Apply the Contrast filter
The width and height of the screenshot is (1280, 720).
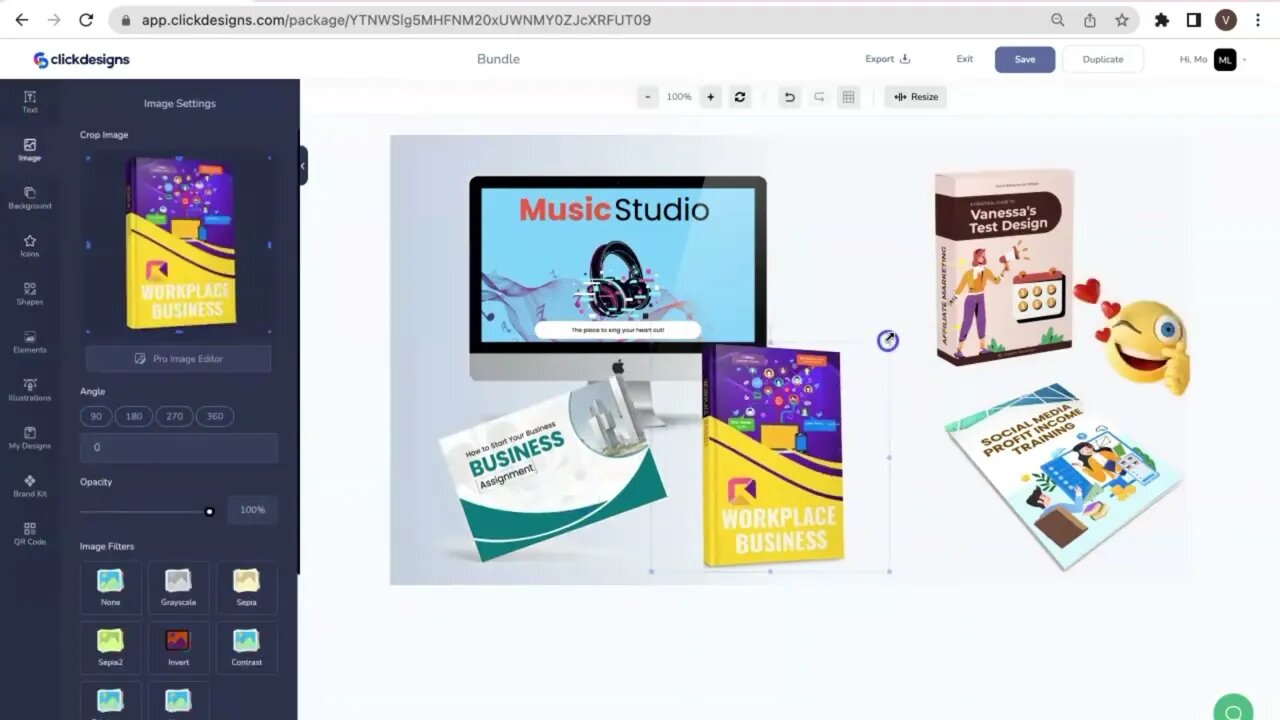pyautogui.click(x=246, y=647)
